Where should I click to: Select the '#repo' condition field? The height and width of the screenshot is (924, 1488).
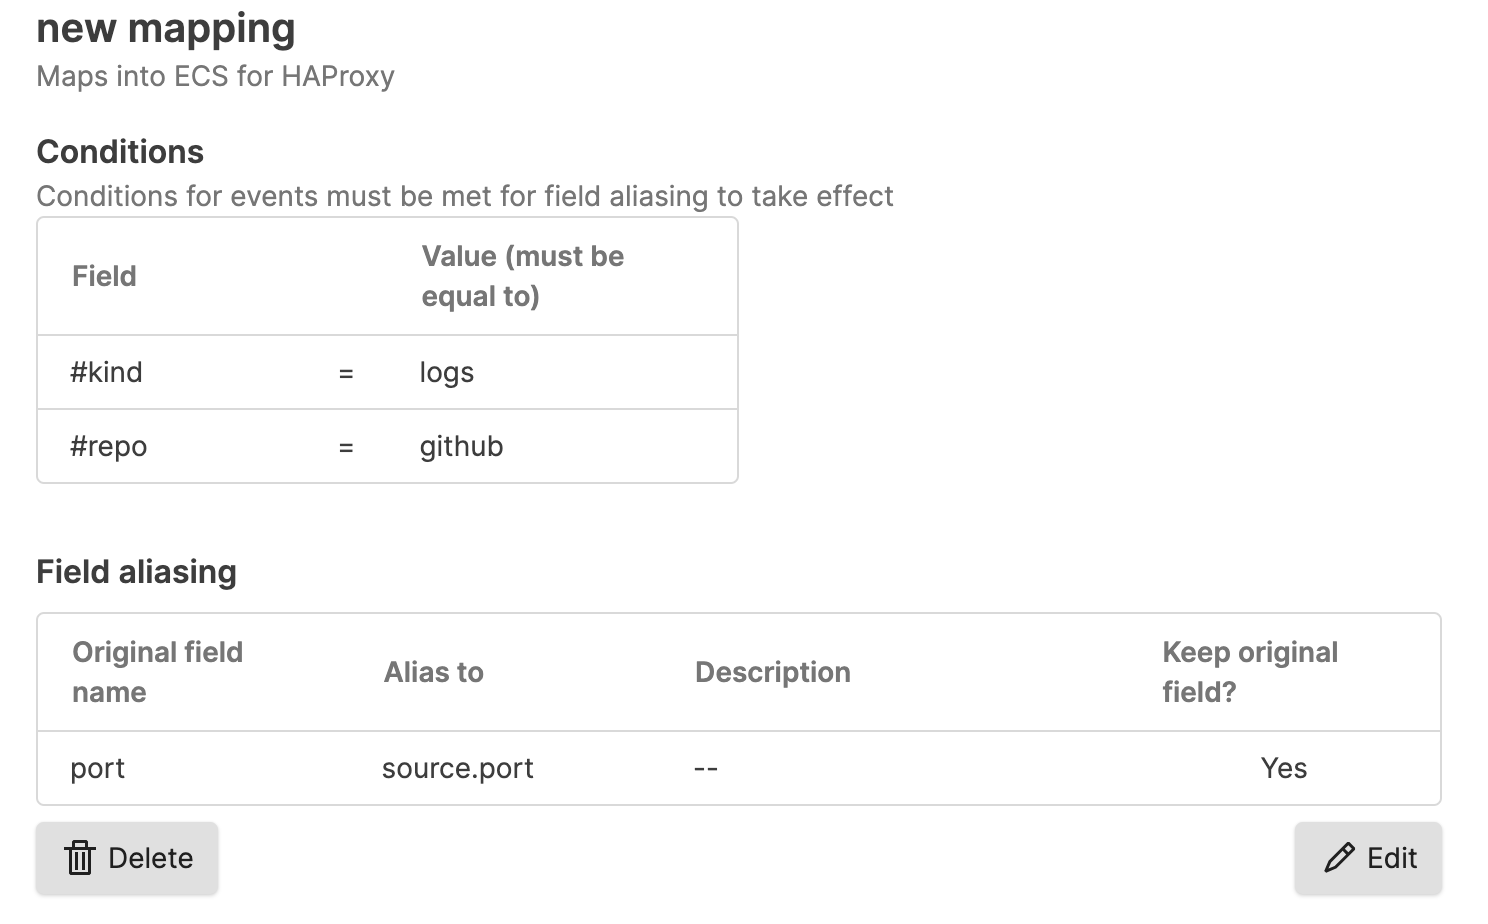pos(109,446)
